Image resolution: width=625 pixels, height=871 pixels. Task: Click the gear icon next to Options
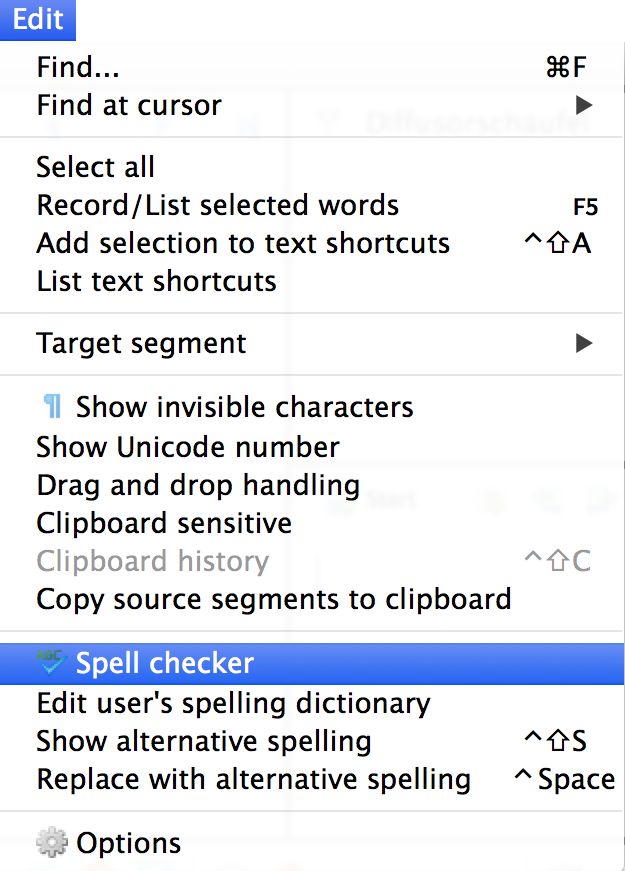(x=51, y=843)
